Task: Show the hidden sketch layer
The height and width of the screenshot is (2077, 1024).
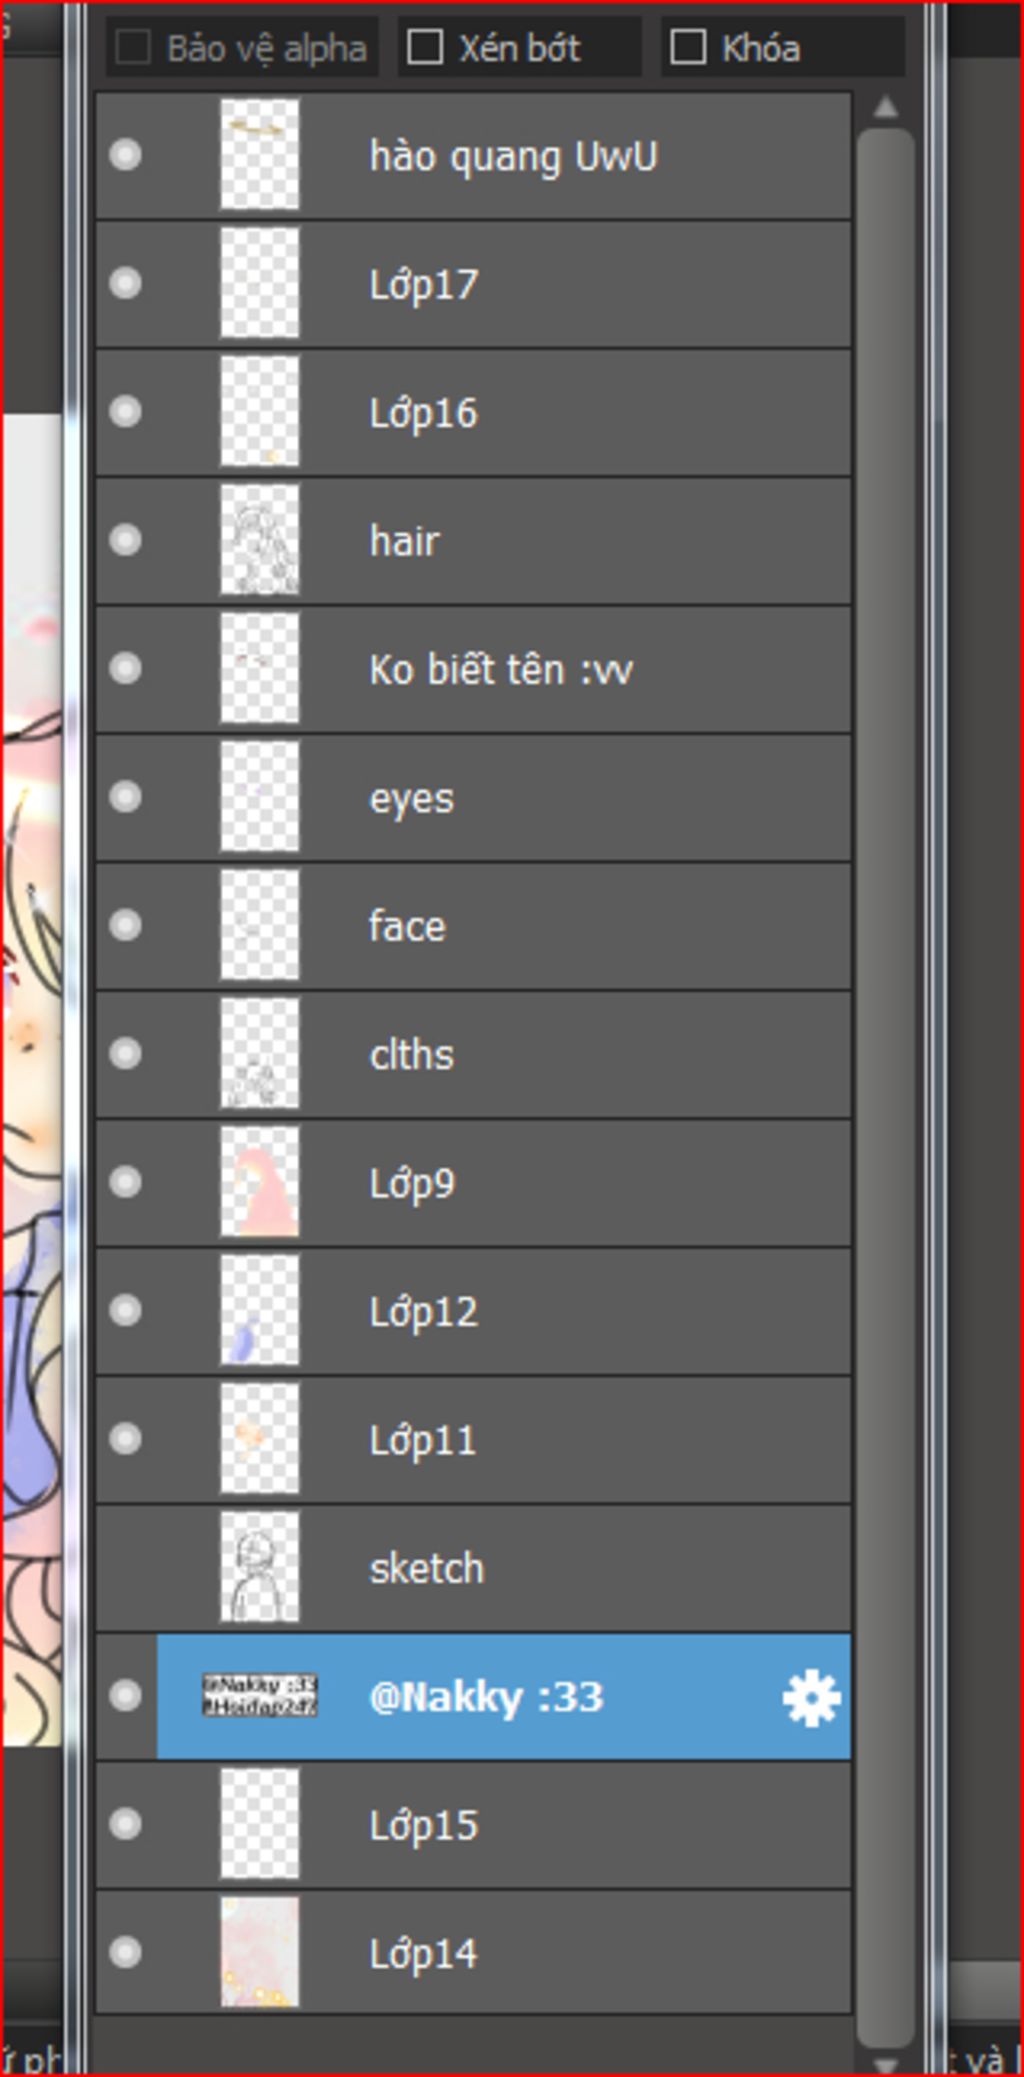Action: coord(125,1567)
